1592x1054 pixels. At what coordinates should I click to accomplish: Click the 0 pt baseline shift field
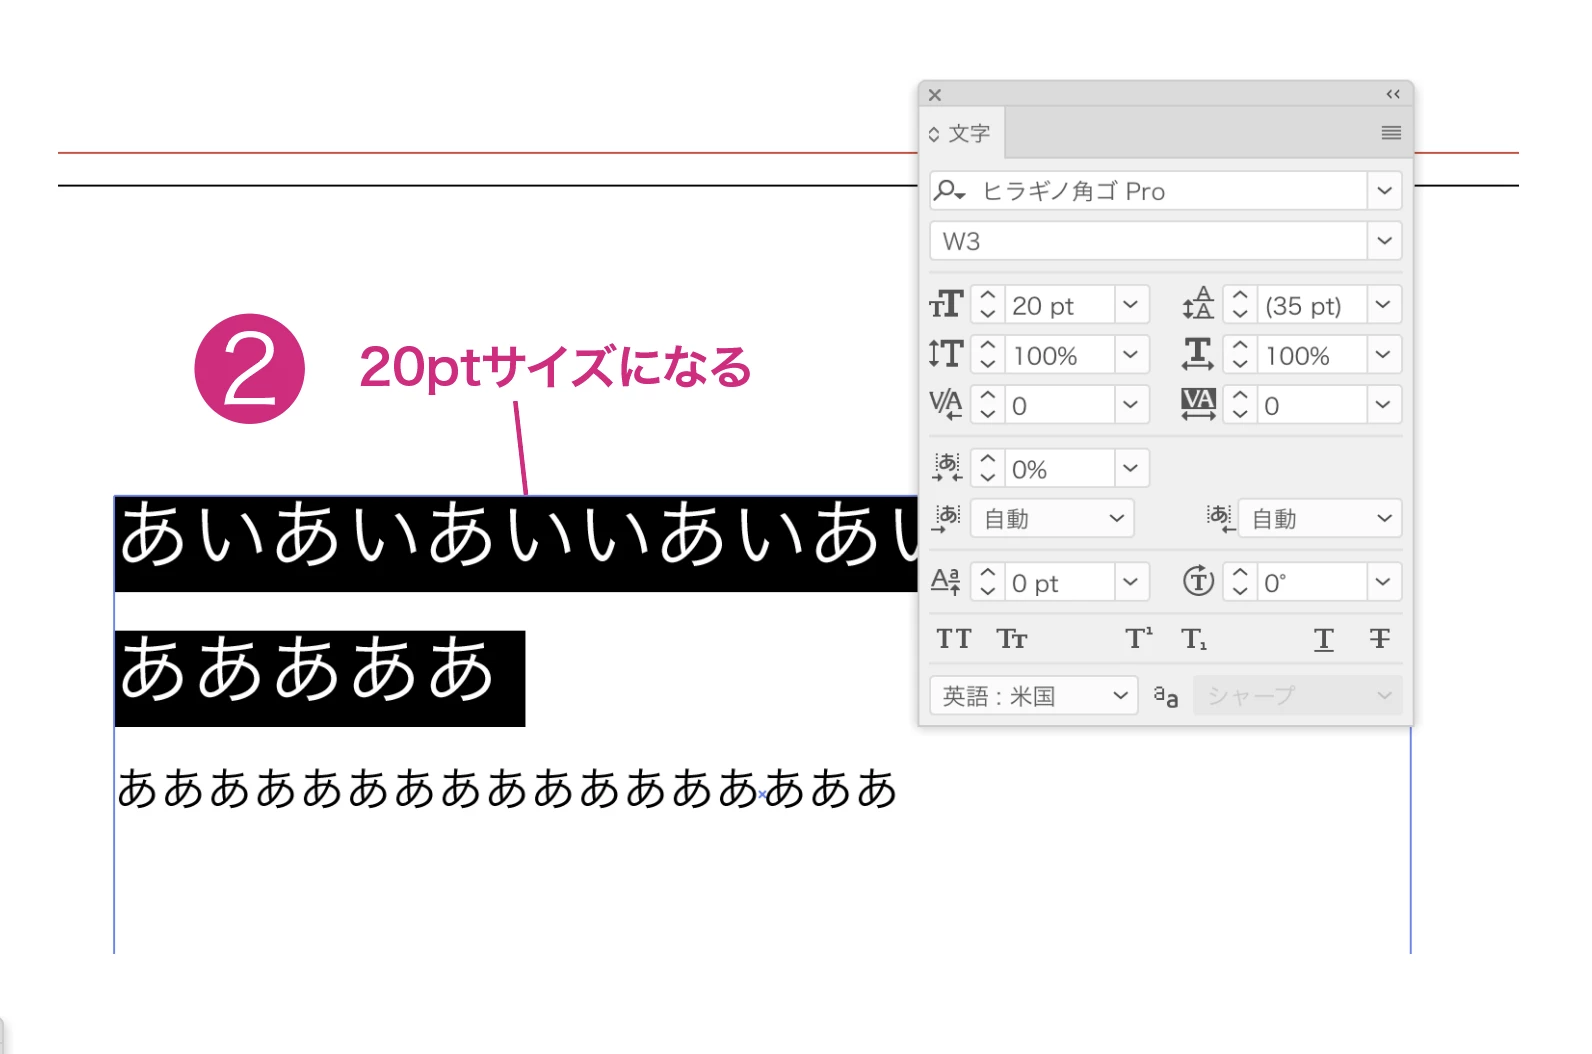click(1058, 582)
